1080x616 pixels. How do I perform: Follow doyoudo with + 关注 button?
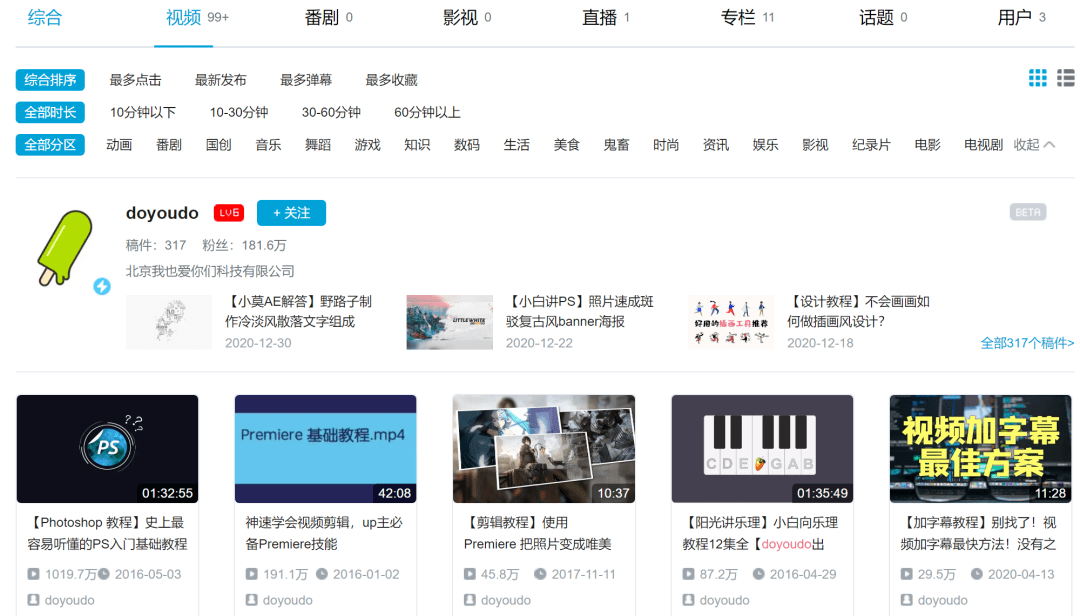click(x=291, y=213)
